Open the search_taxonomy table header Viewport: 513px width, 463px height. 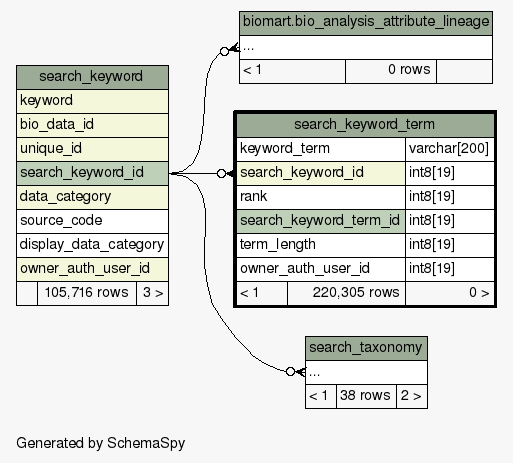tap(366, 348)
